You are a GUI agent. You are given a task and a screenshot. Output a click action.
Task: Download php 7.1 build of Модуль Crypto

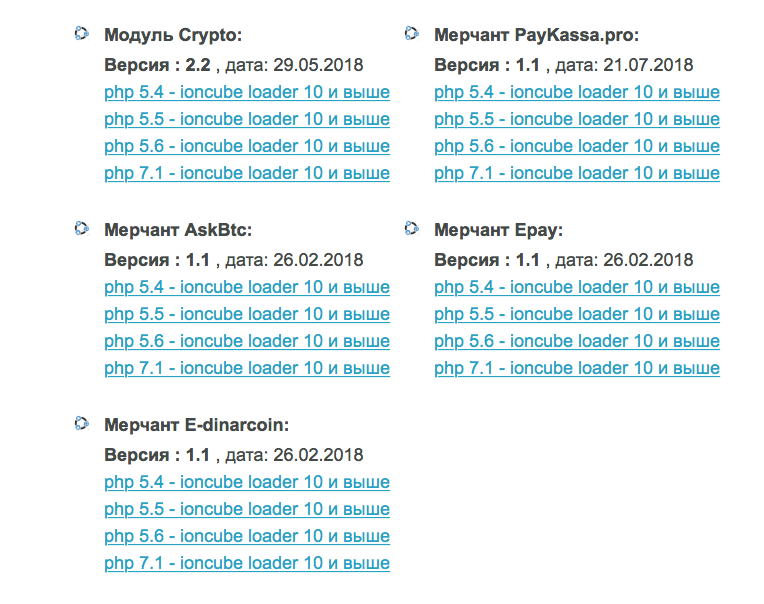[247, 173]
